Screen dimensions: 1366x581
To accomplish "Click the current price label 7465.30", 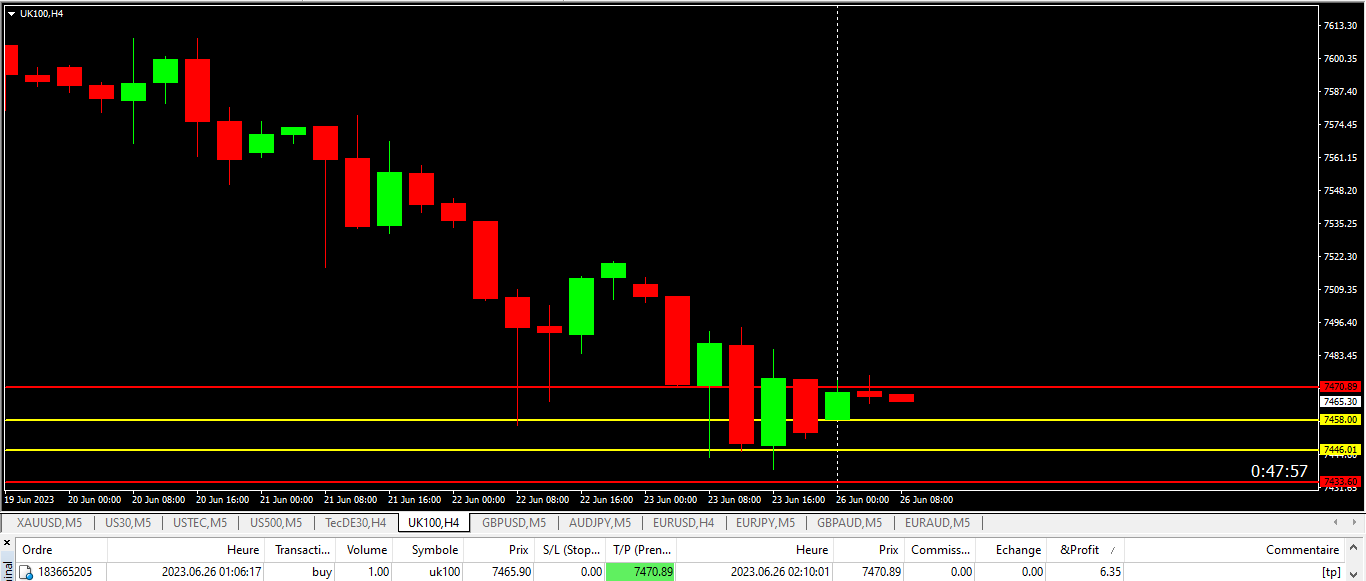I will [x=1340, y=401].
